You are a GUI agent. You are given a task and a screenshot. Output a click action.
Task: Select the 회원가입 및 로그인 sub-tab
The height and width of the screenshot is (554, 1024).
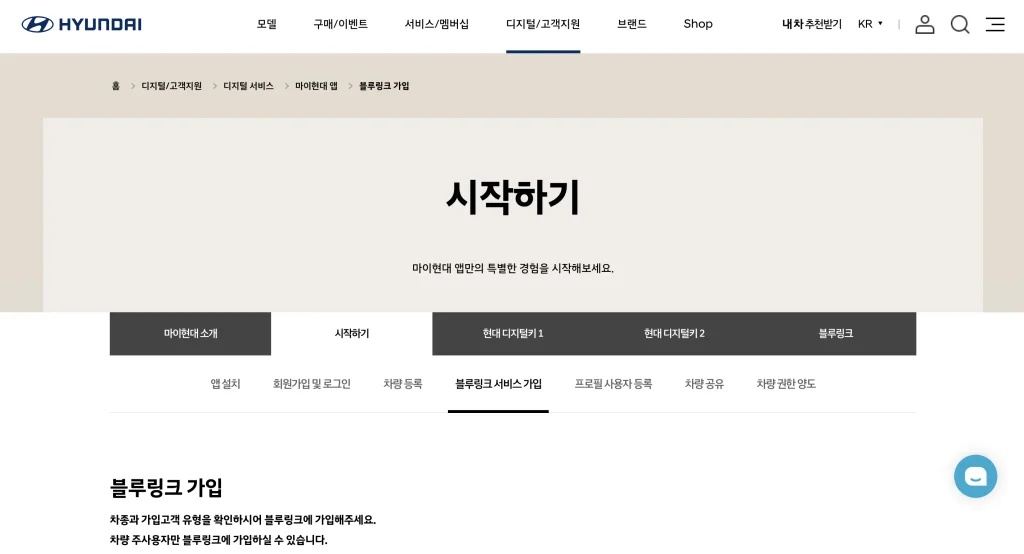(312, 383)
